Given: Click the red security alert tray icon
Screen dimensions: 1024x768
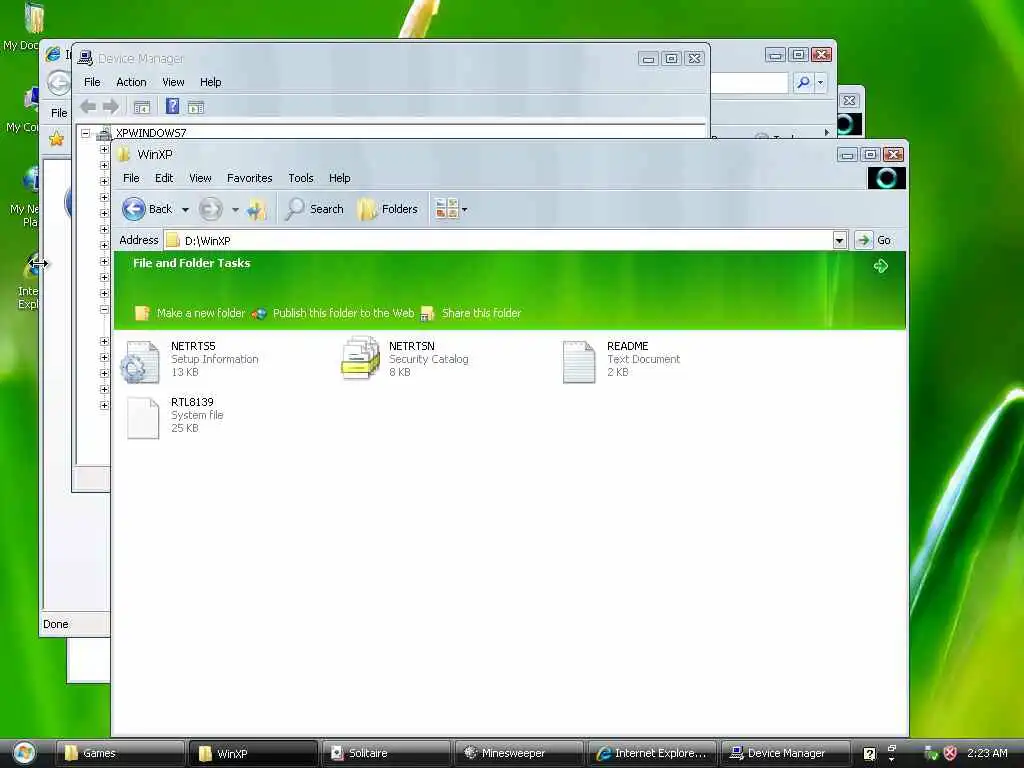Looking at the screenshot, I should 950,753.
